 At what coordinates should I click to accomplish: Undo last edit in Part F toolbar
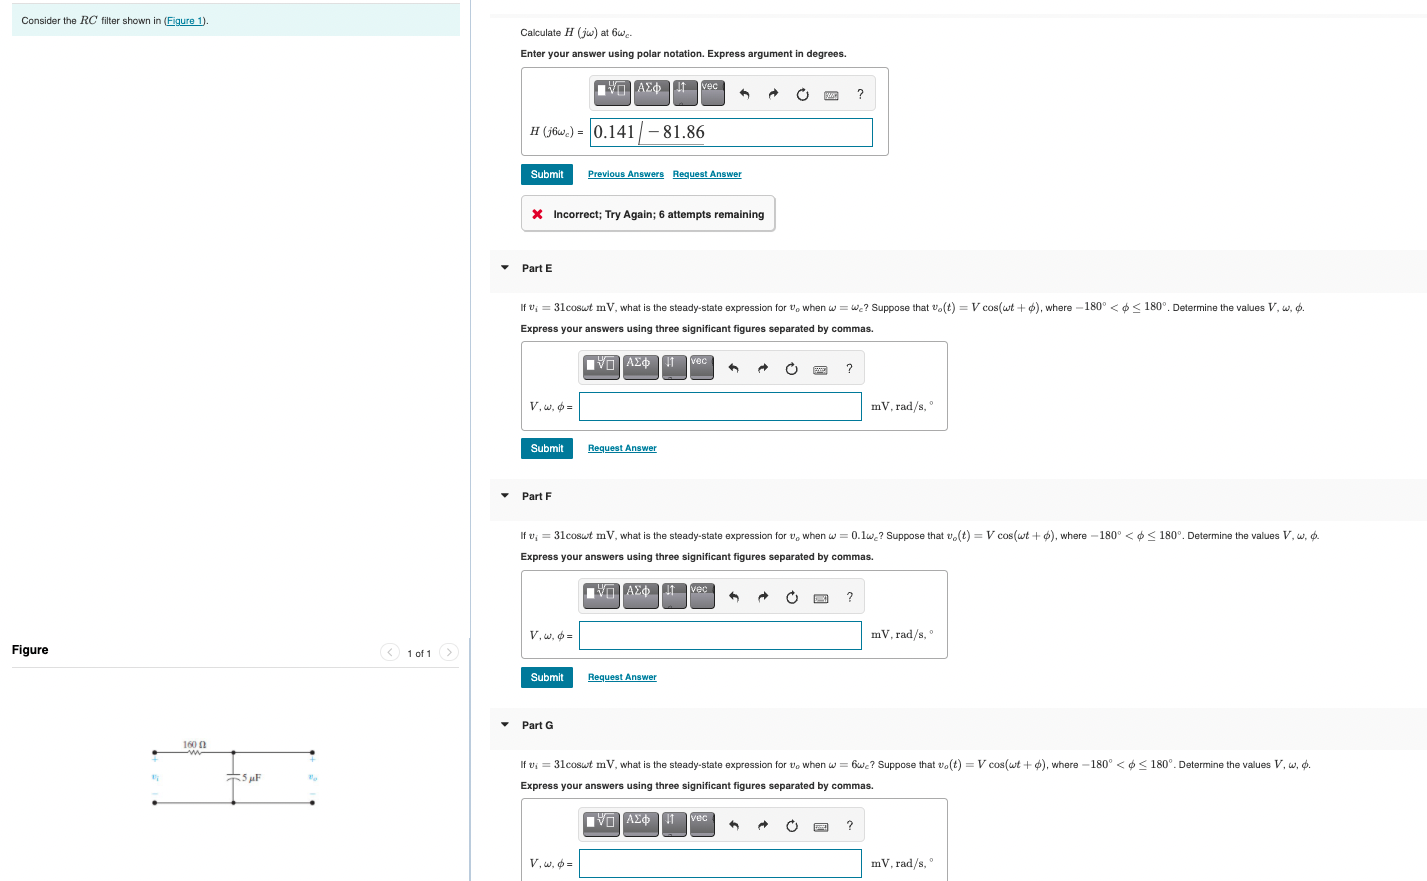(733, 597)
